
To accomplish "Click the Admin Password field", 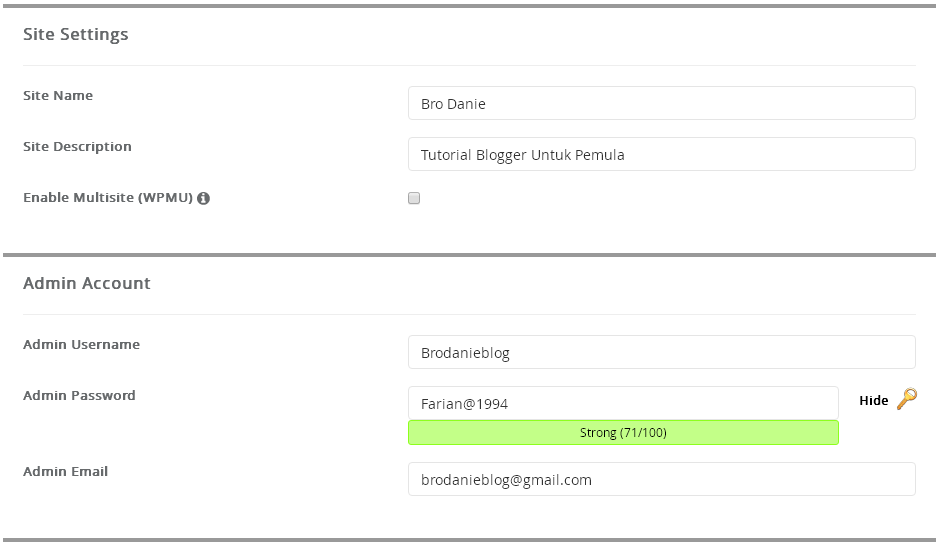I will pyautogui.click(x=622, y=403).
